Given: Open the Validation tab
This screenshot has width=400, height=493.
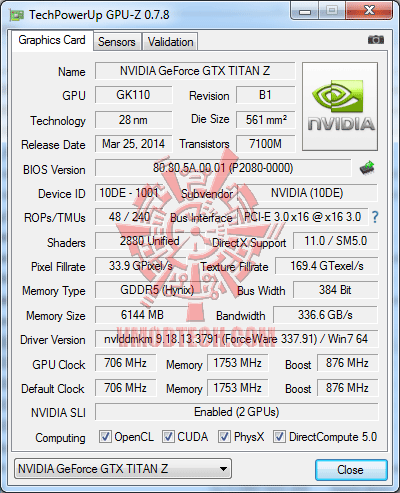Looking at the screenshot, I should 170,42.
